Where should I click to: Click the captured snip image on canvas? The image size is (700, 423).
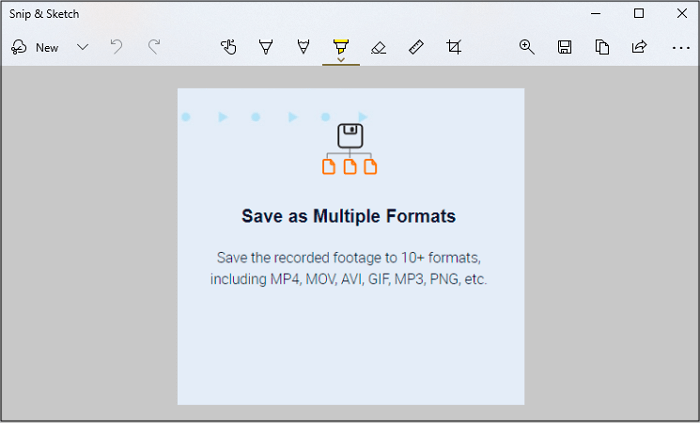pos(350,246)
